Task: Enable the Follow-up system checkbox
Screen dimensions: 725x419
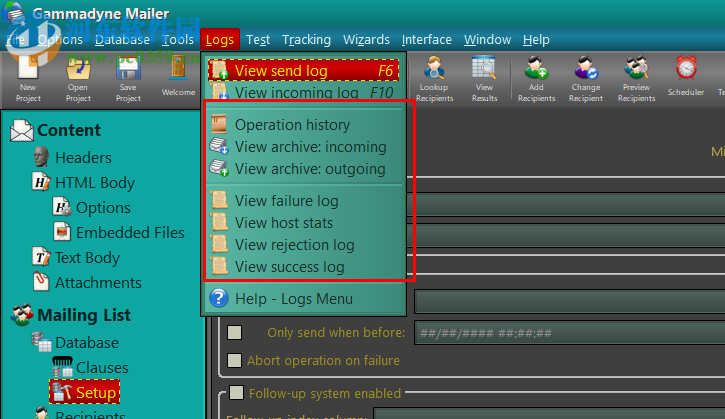Action: [x=237, y=393]
